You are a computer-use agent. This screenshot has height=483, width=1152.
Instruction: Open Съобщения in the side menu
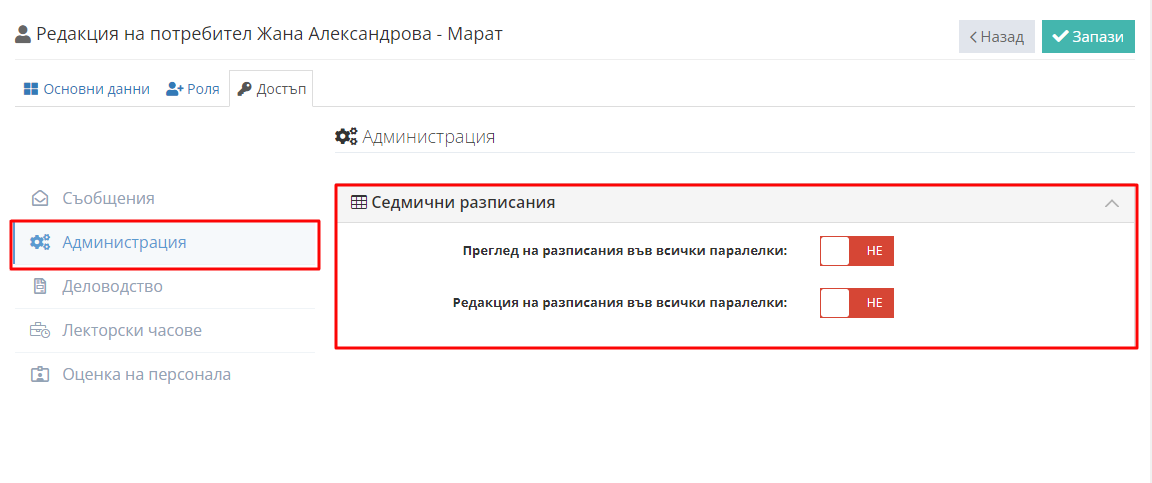click(165, 198)
